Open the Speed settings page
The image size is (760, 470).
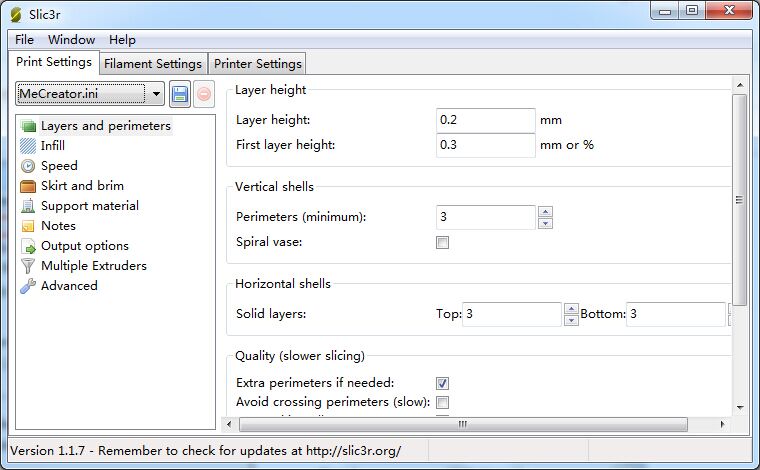59,166
